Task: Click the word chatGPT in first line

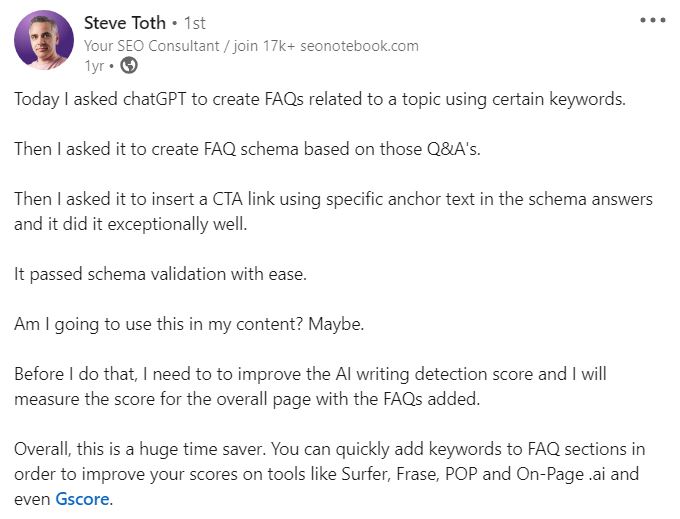Action: [x=154, y=99]
